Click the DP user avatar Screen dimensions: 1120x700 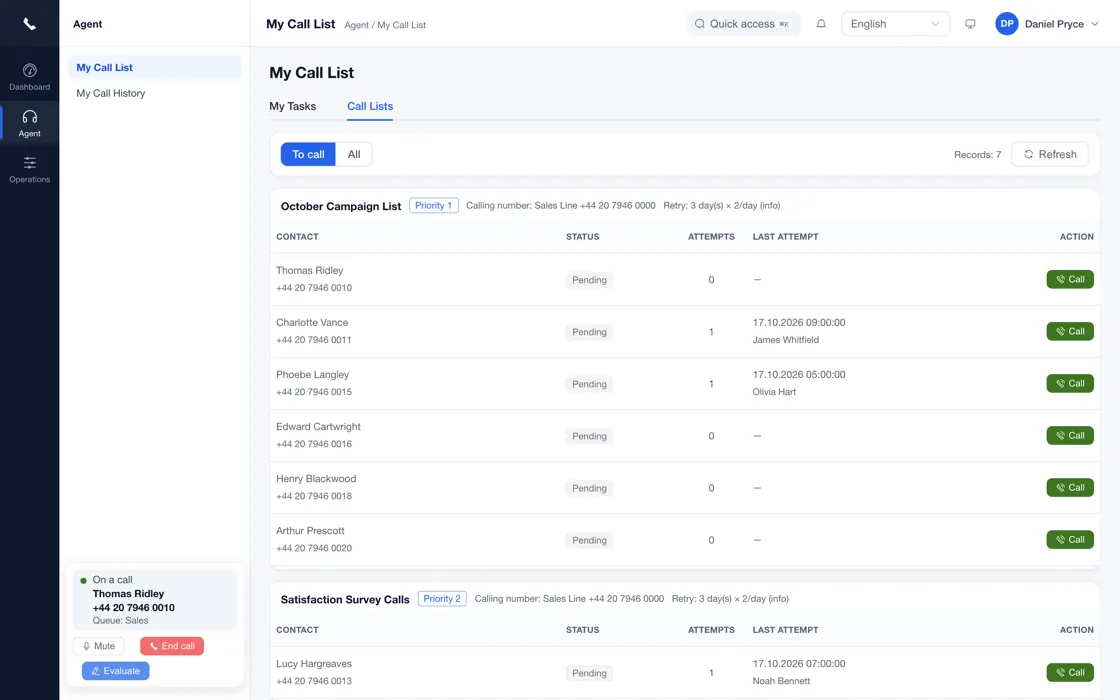[x=1006, y=24]
